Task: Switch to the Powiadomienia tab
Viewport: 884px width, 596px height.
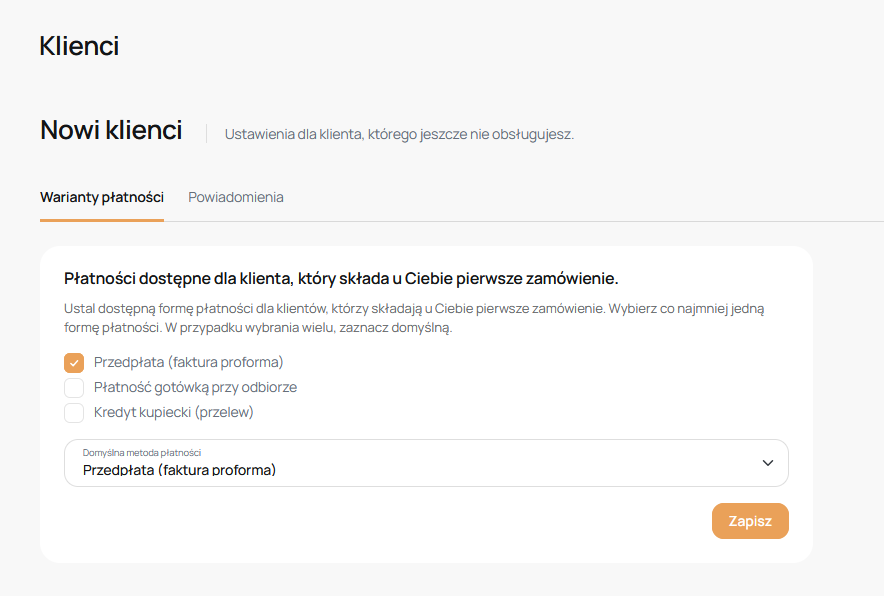Action: tap(236, 197)
